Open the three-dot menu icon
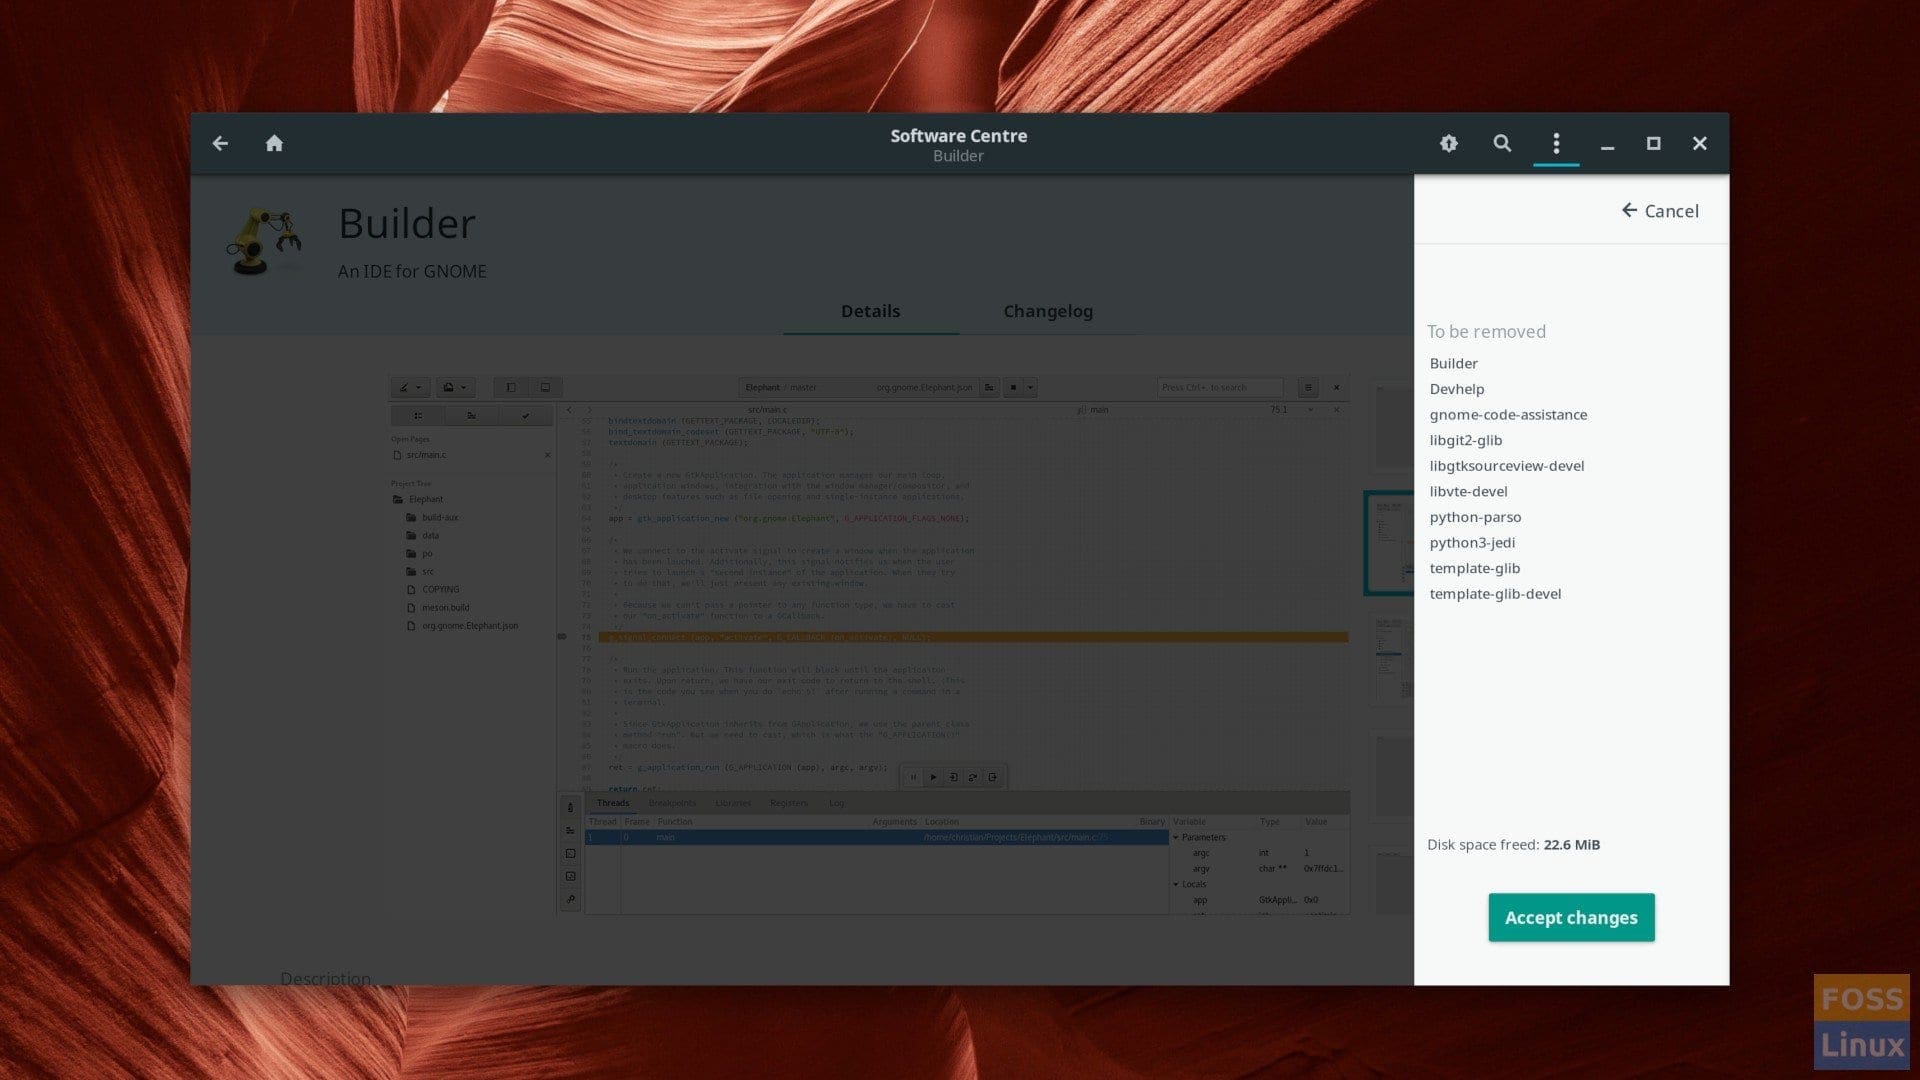Image resolution: width=1920 pixels, height=1080 pixels. click(1556, 143)
